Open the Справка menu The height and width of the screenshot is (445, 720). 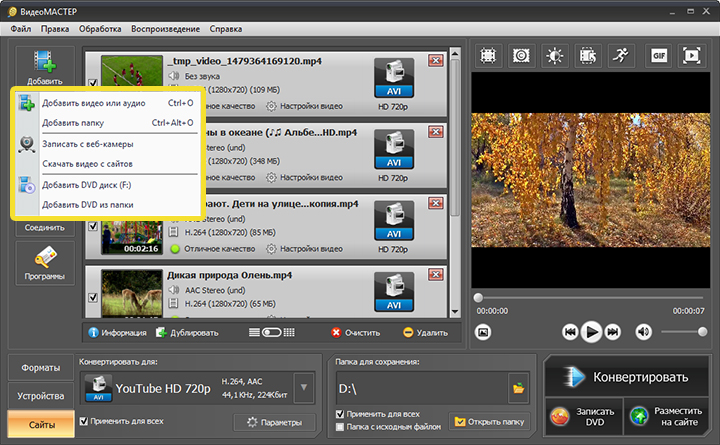coord(225,29)
